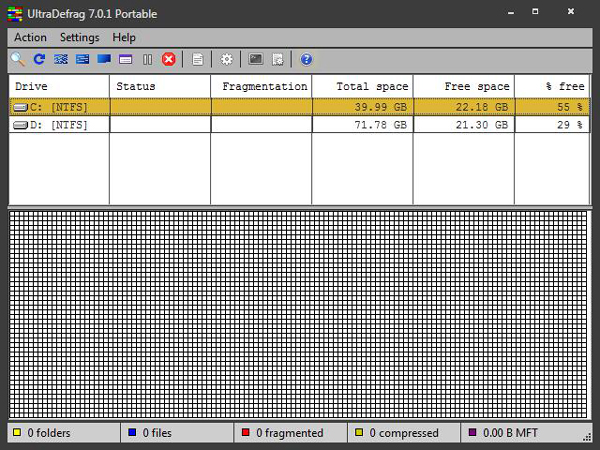Click the '0 folders' status text
600x450 pixels.
49,433
